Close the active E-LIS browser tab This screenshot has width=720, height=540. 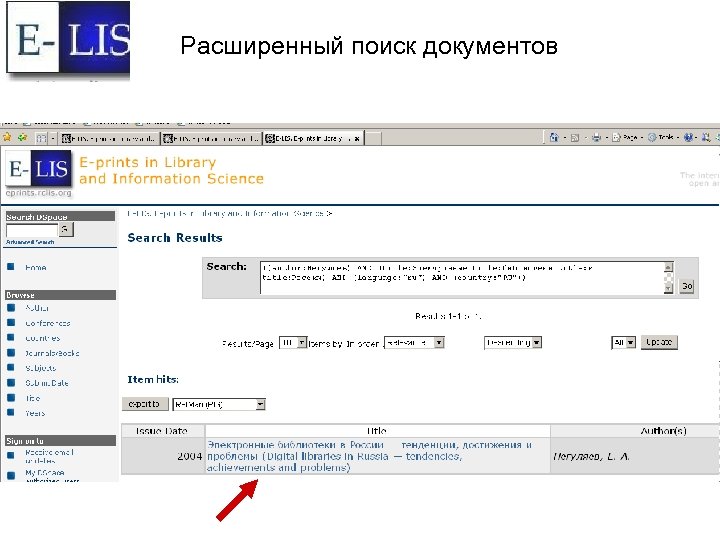(x=357, y=138)
